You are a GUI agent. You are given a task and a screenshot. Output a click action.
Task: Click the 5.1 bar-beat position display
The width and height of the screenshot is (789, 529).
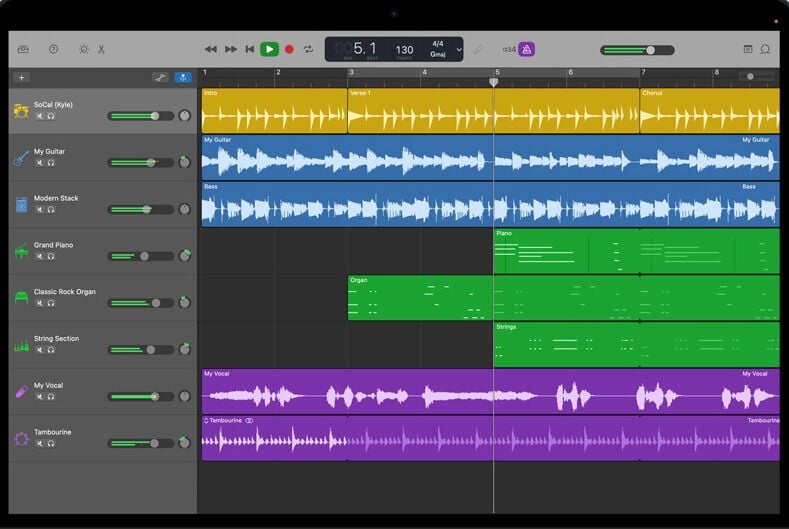click(x=364, y=48)
